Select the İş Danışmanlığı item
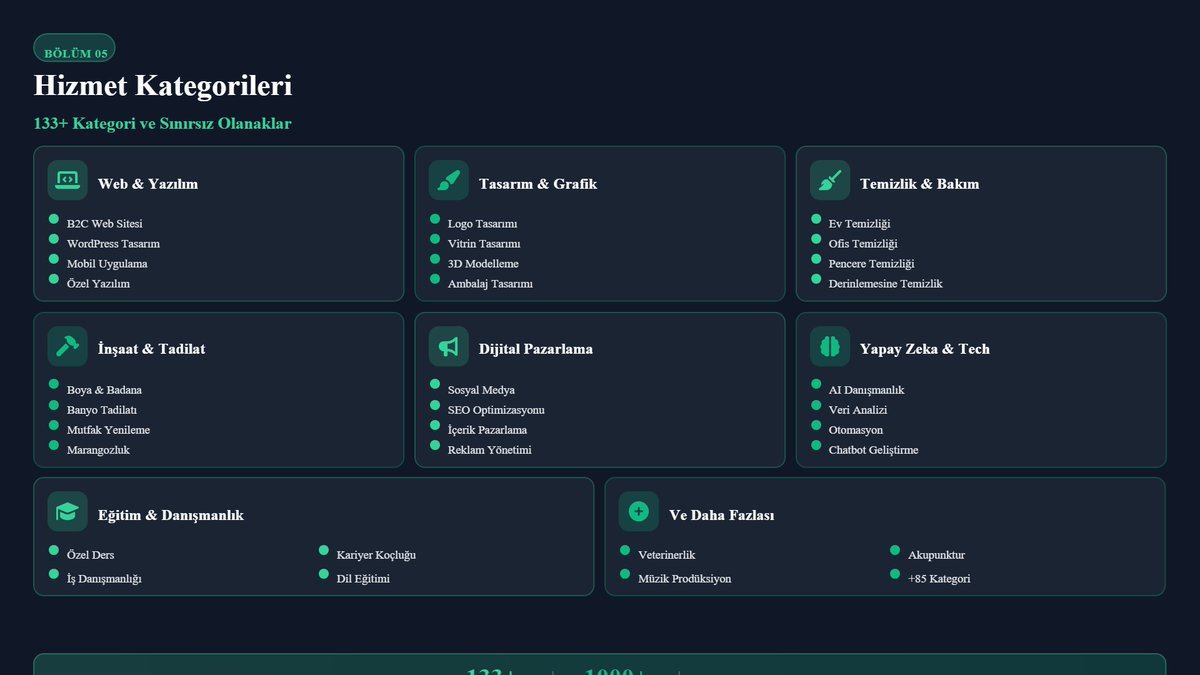The image size is (1200, 675). (x=104, y=579)
